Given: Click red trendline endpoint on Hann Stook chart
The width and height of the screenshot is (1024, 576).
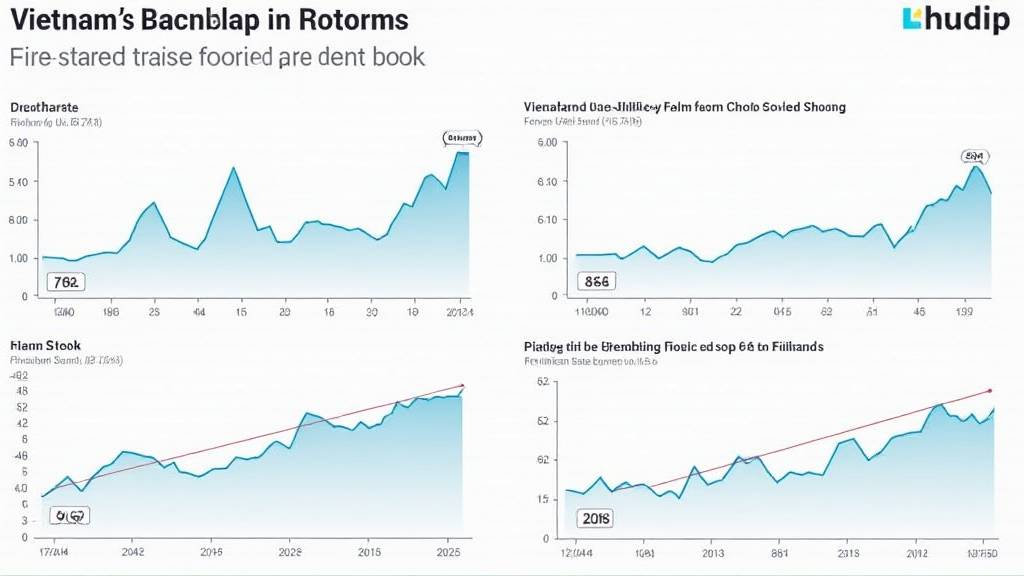Looking at the screenshot, I should (x=462, y=385).
